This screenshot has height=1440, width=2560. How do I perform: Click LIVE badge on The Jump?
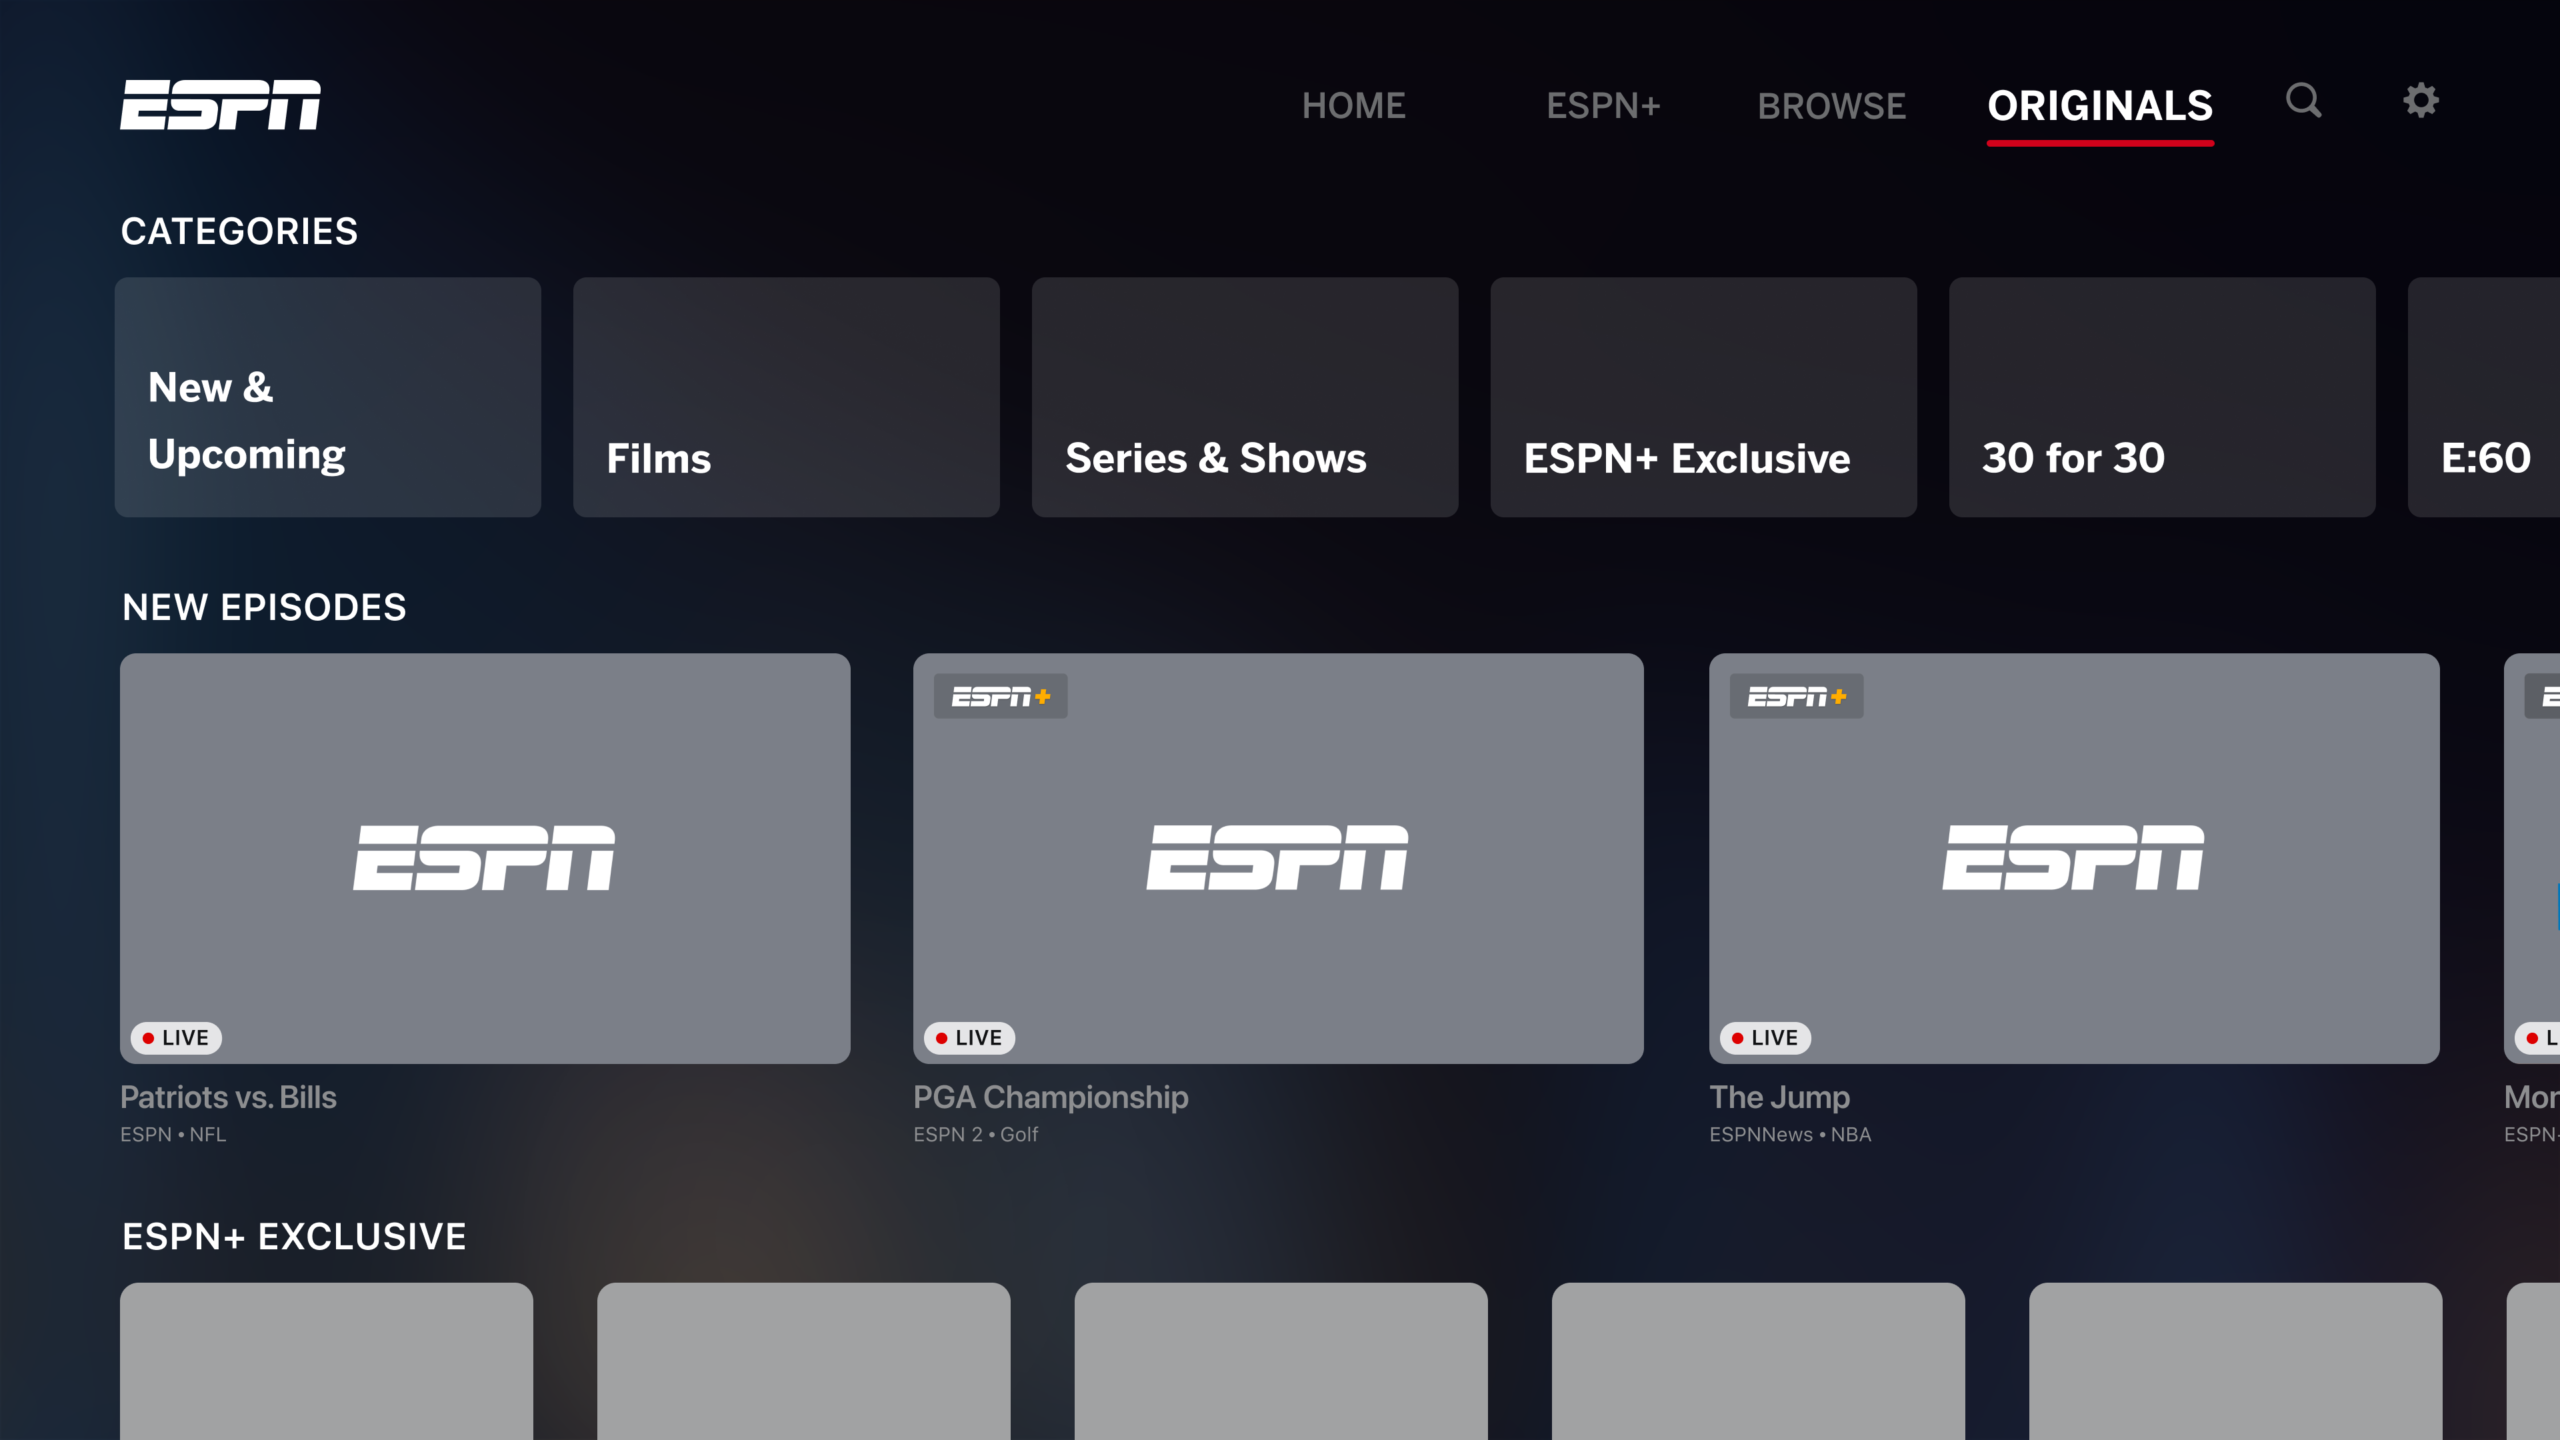click(x=1765, y=1038)
